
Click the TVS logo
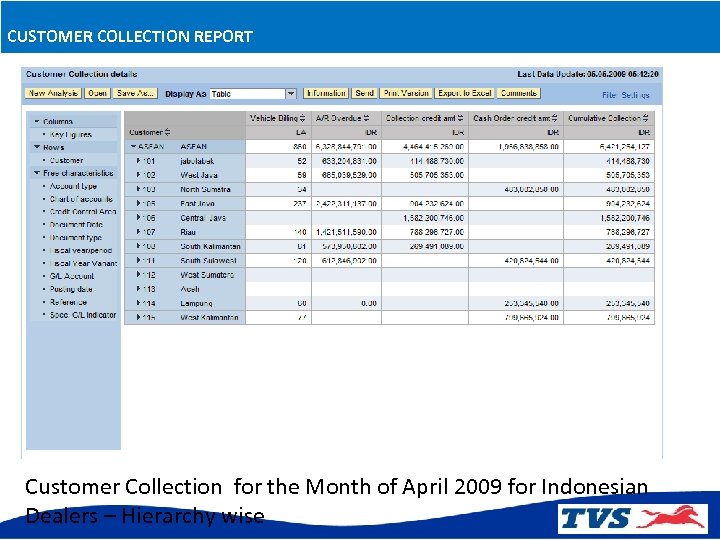point(633,518)
